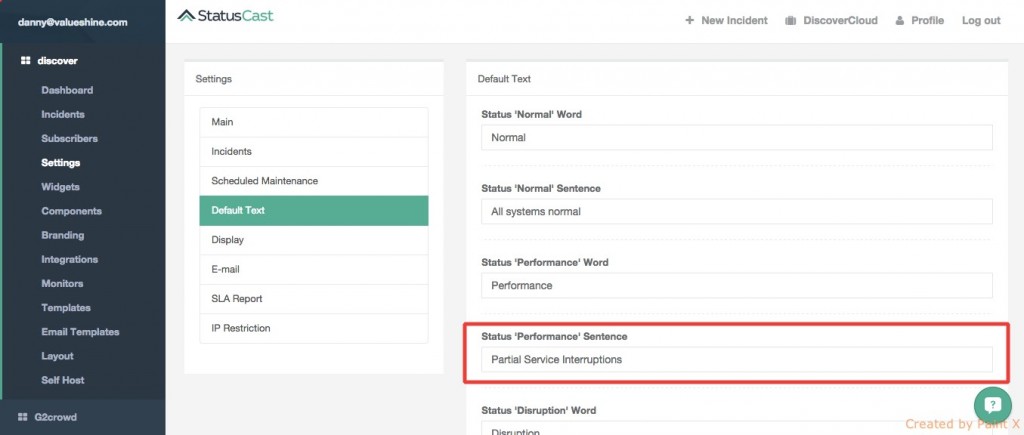1024x435 pixels.
Task: Click the Status 'Normal' Word input field
Action: [x=736, y=138]
